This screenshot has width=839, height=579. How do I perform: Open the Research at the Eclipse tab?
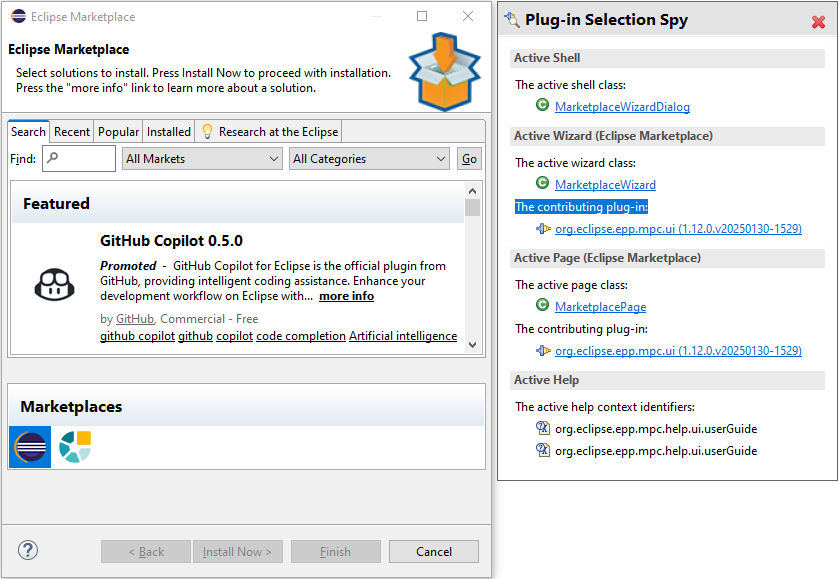pos(270,132)
